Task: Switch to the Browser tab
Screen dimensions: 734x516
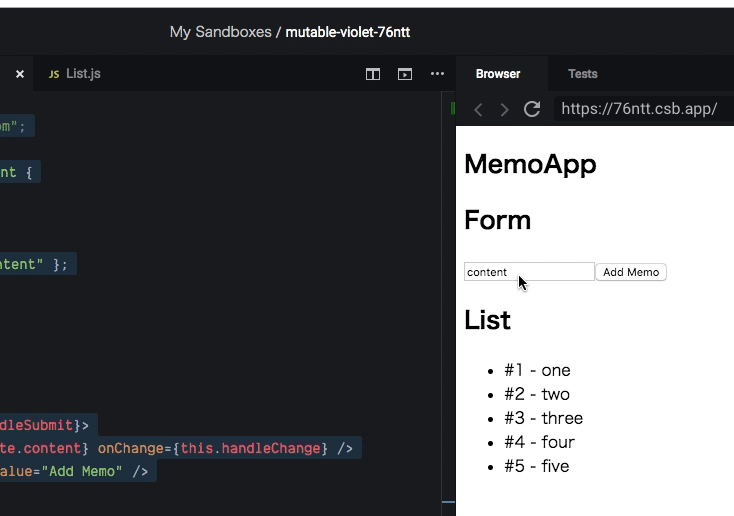Action: [x=498, y=74]
